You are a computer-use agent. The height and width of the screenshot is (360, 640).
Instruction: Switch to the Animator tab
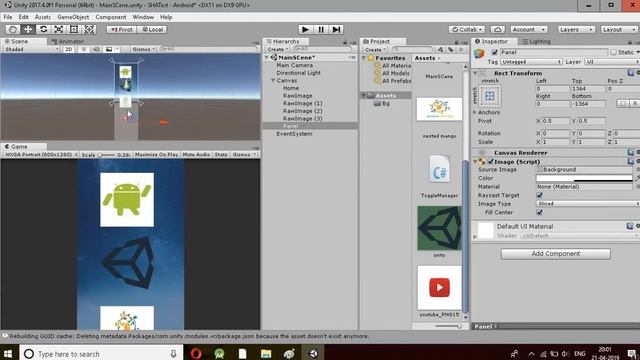[x=68, y=41]
